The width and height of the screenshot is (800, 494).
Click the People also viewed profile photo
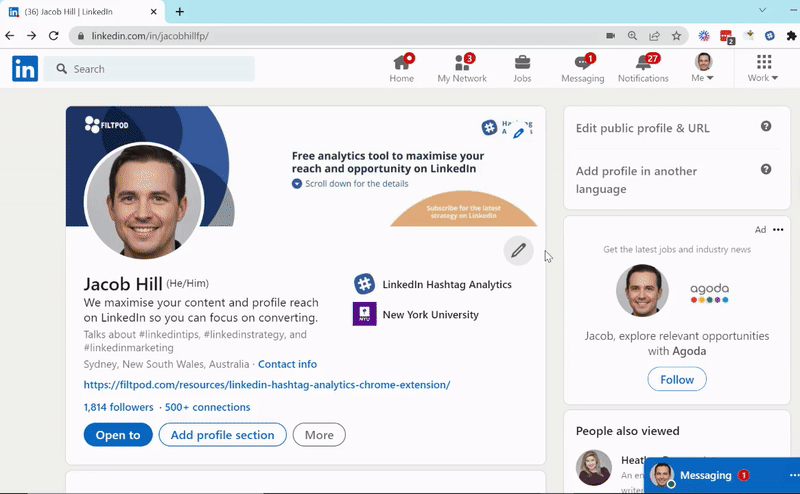point(594,467)
